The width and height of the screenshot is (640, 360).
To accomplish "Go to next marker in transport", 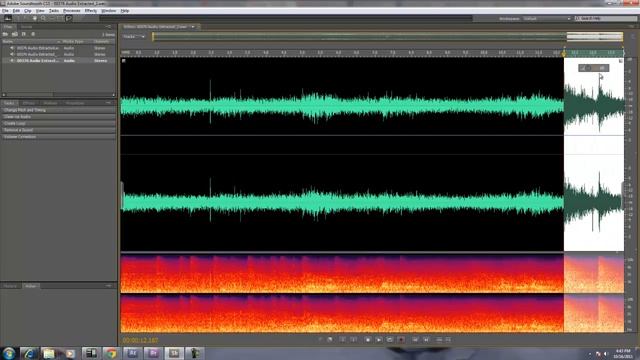I will tap(426, 340).
